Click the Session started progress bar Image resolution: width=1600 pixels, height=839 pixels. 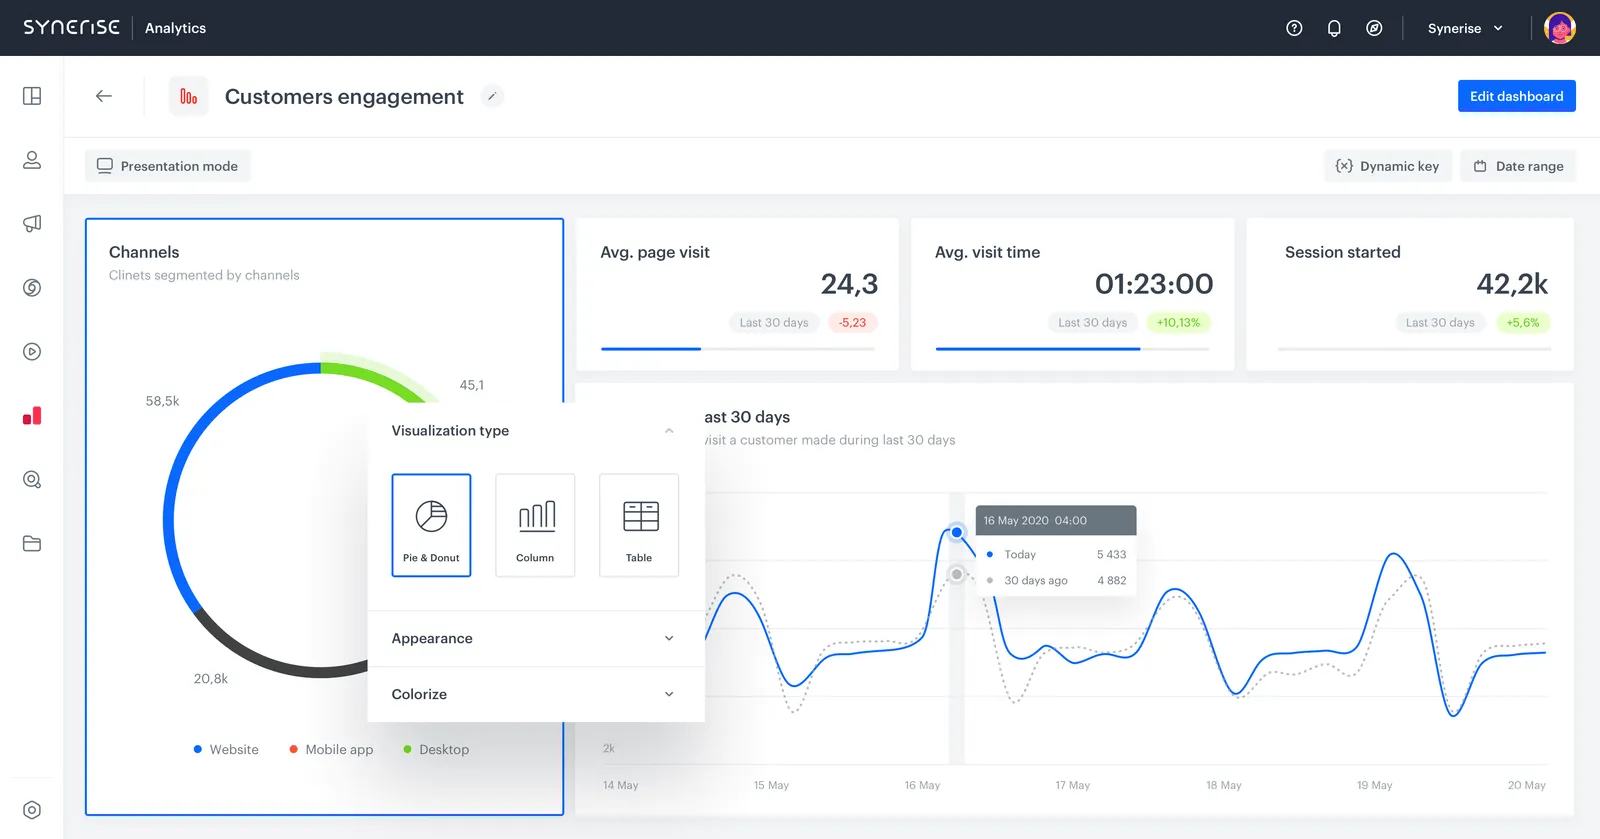(1414, 349)
